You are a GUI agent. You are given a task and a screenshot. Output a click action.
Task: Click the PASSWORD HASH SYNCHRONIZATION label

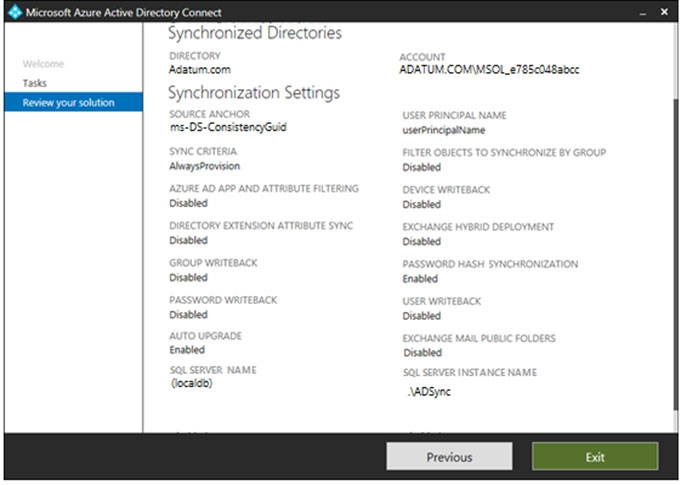[490, 264]
